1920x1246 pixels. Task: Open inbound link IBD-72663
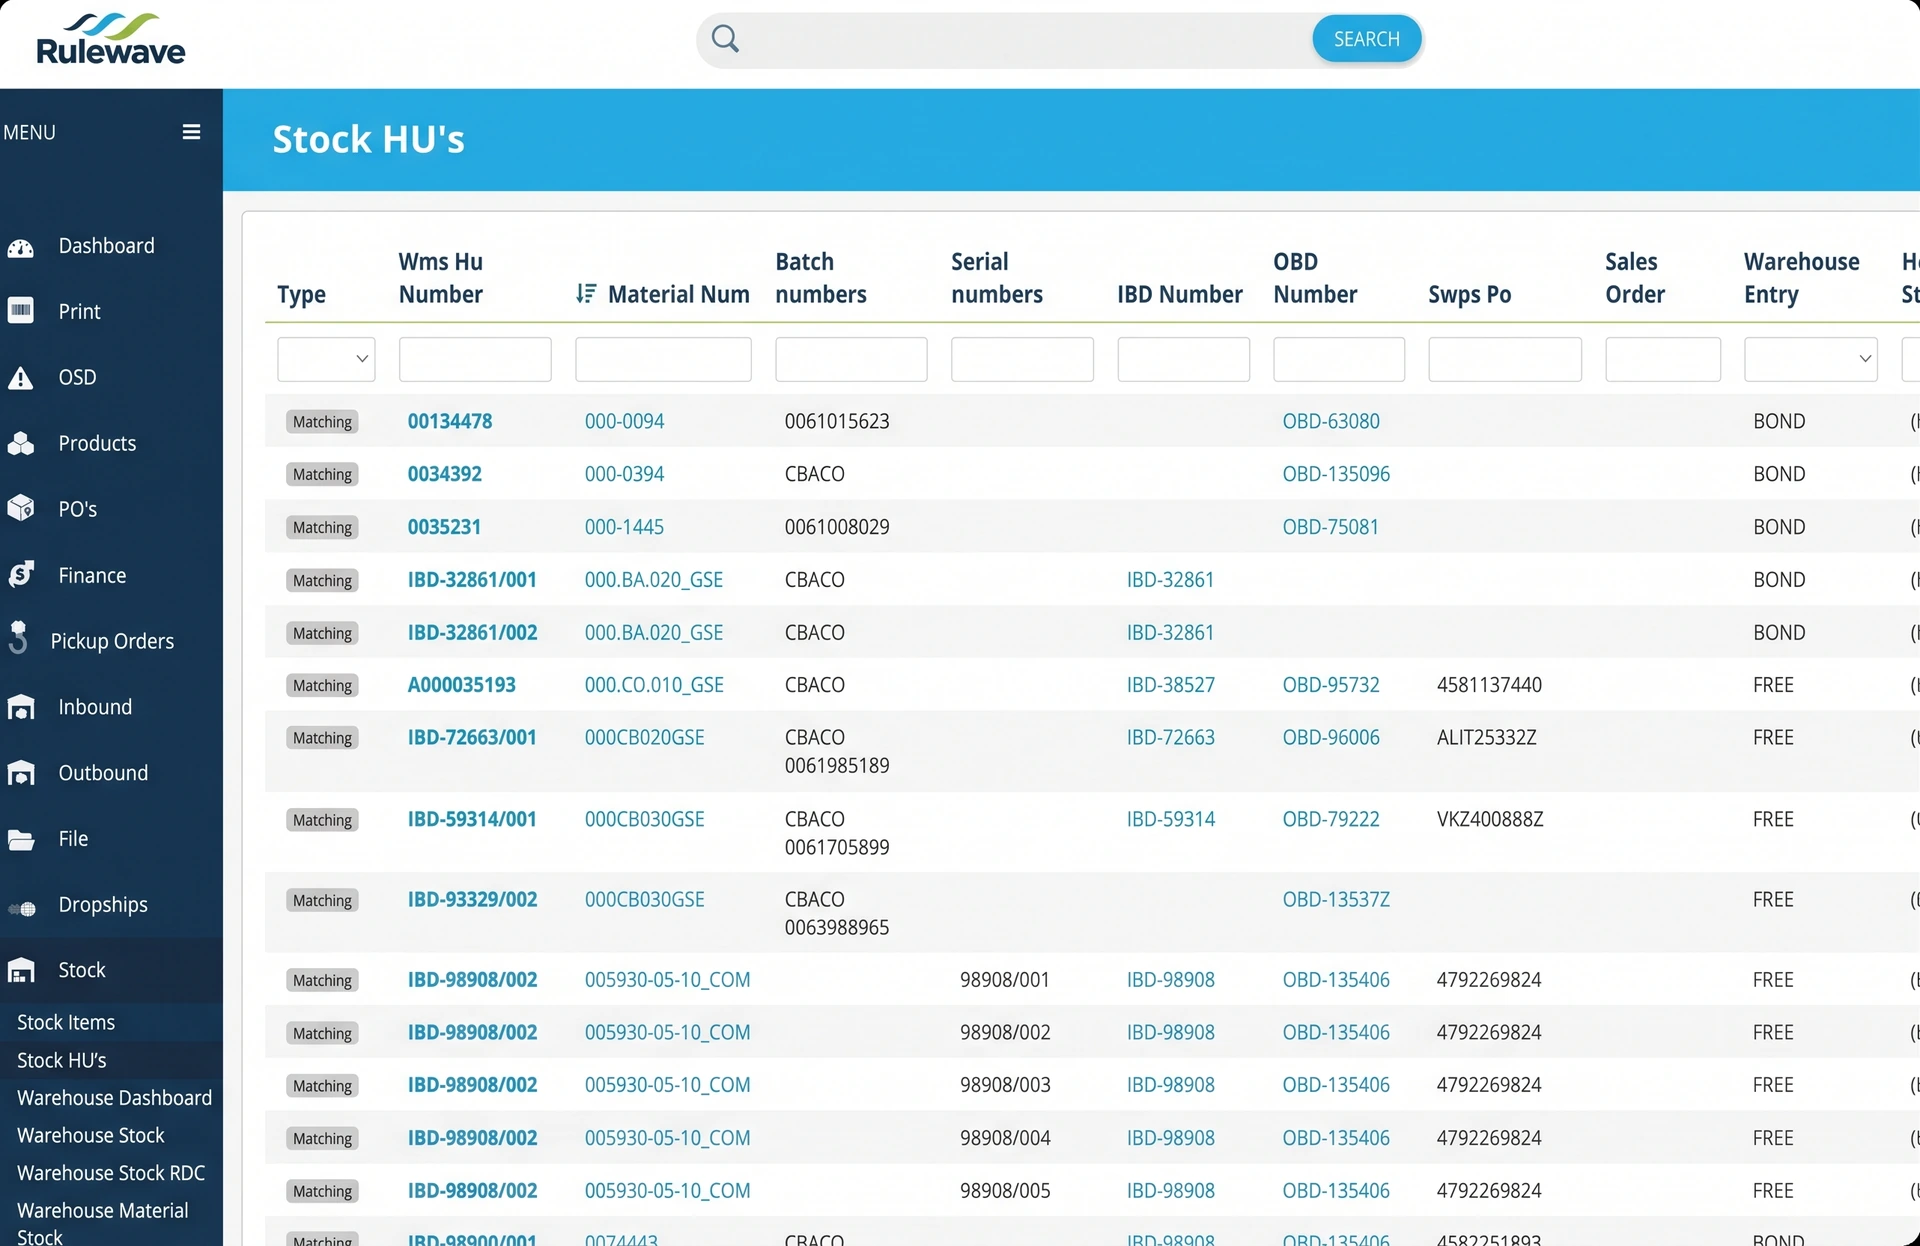coord(1170,737)
